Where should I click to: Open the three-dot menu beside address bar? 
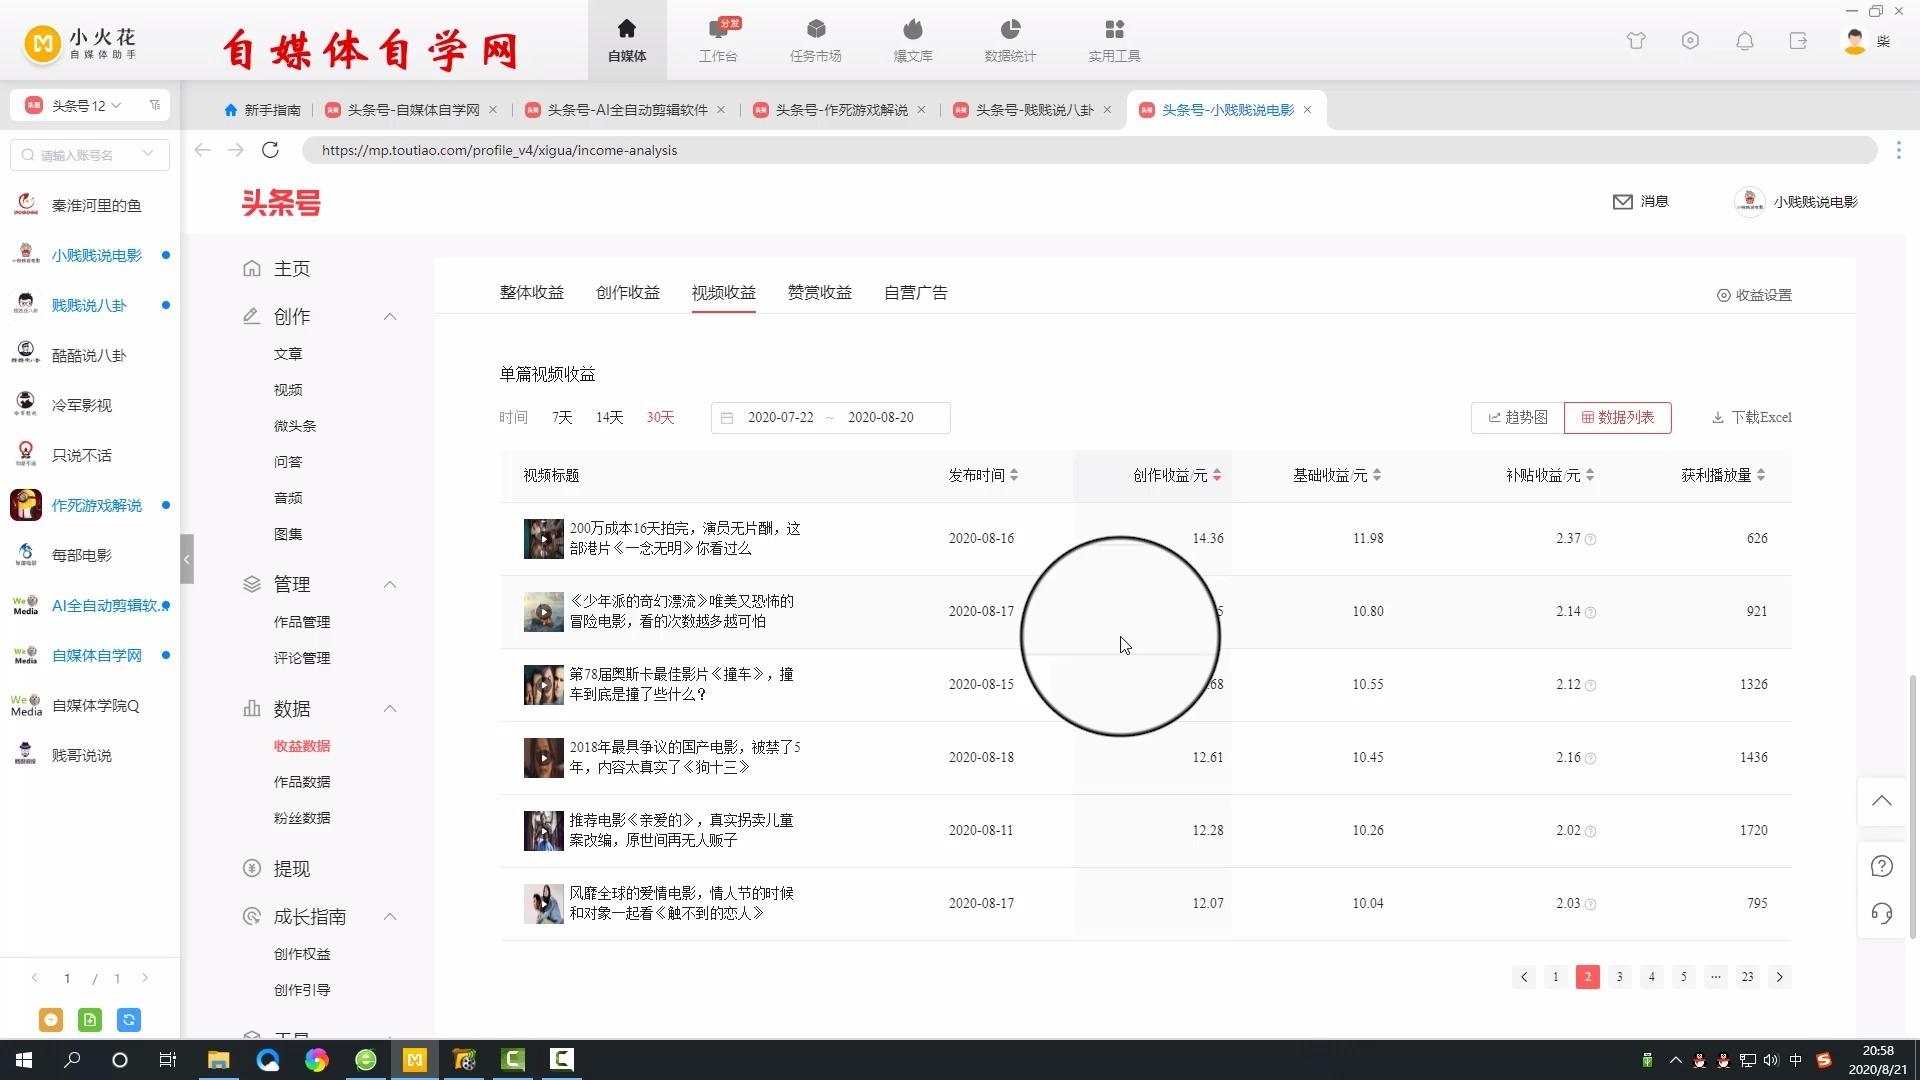coord(1898,150)
